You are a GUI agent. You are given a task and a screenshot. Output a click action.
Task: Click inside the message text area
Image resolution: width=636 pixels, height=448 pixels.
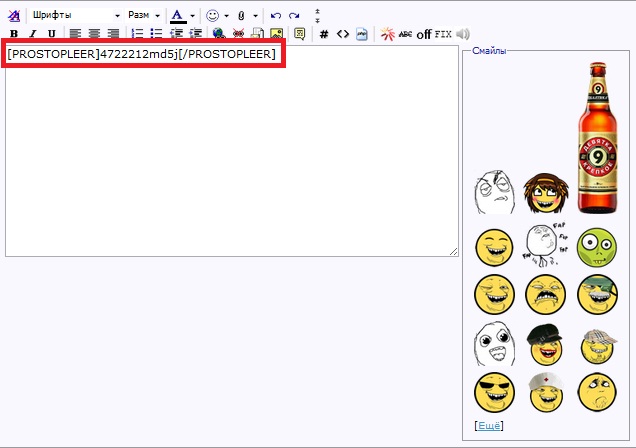click(x=230, y=160)
